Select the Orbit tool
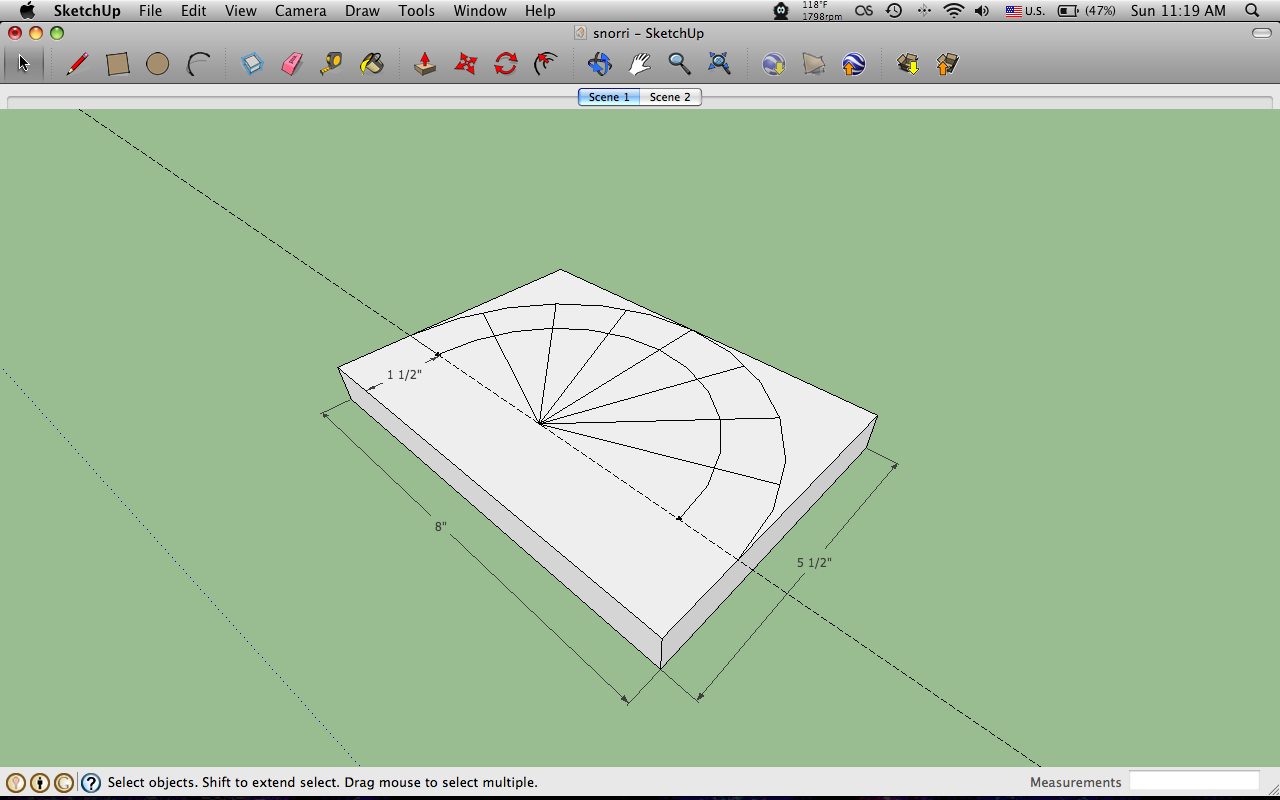Screen dimensions: 1280x800 click(599, 64)
